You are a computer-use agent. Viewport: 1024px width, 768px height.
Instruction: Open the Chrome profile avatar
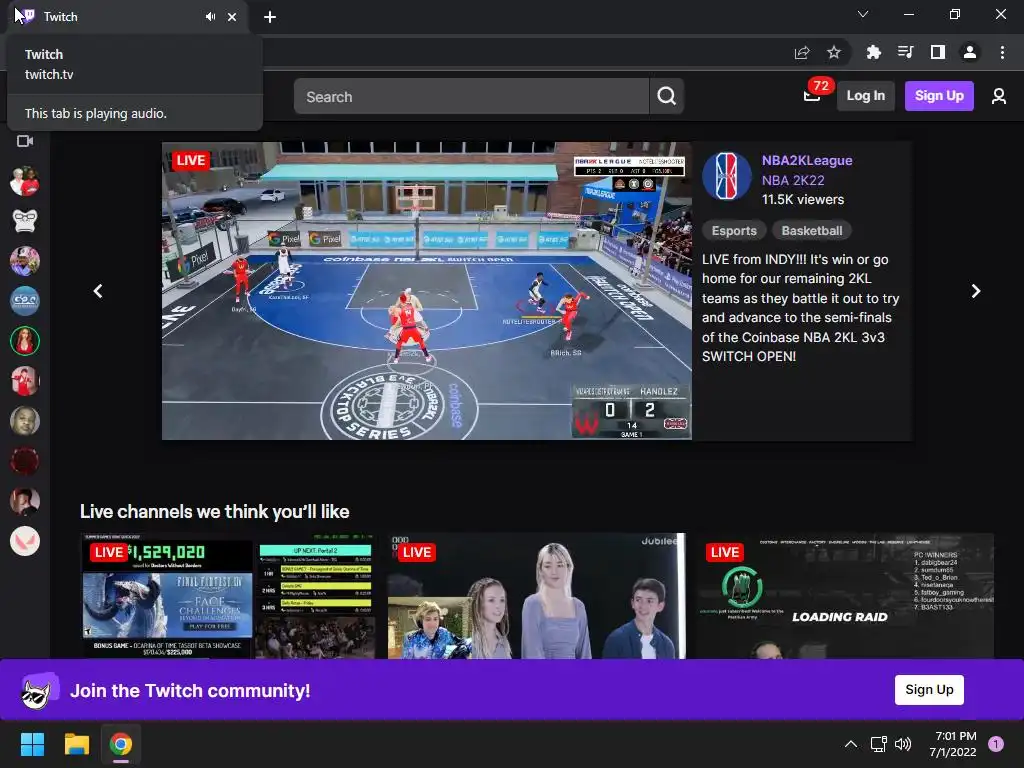[969, 52]
